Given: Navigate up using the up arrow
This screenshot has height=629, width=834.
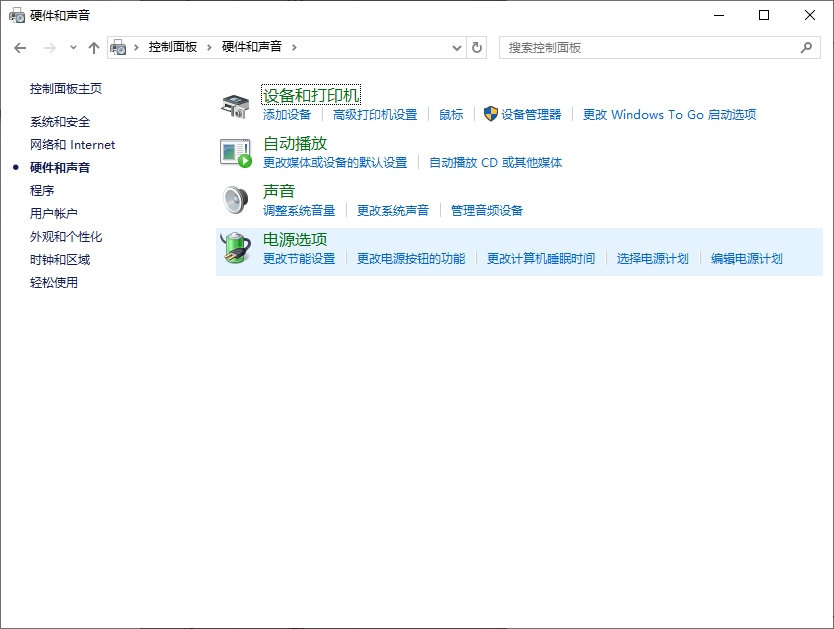Looking at the screenshot, I should pyautogui.click(x=94, y=47).
